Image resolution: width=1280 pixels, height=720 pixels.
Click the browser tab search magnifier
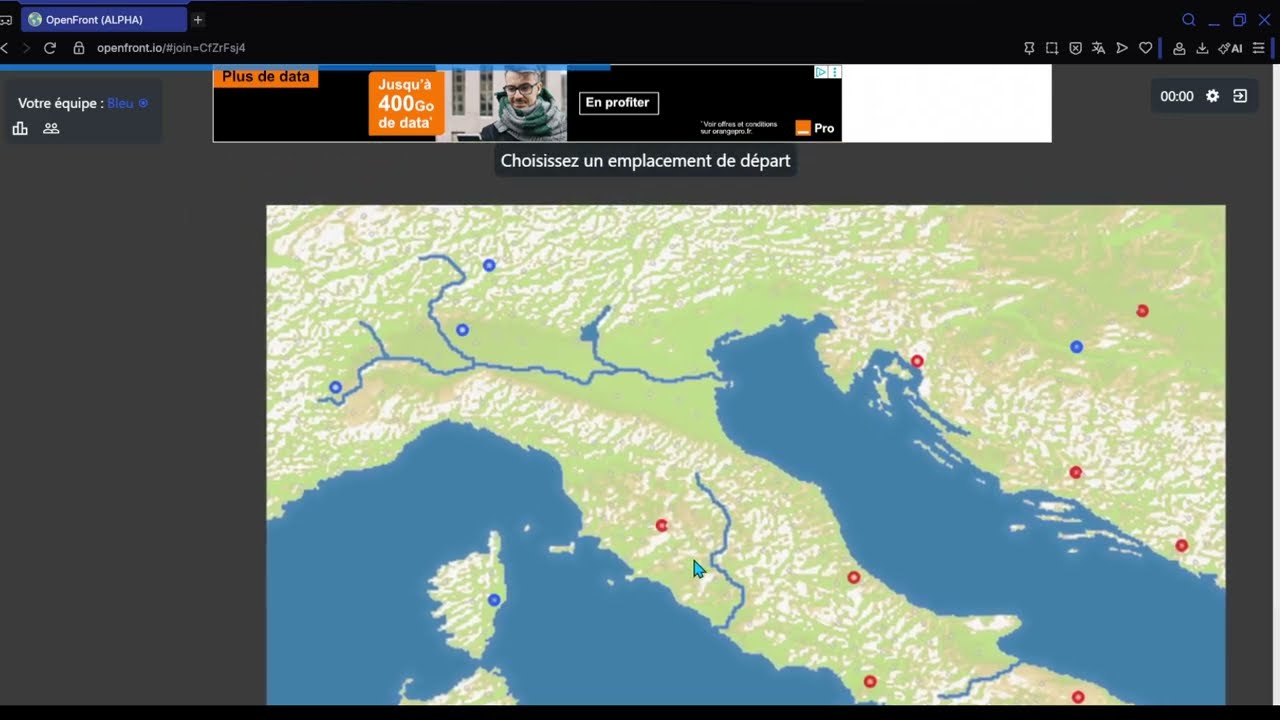coord(1188,20)
